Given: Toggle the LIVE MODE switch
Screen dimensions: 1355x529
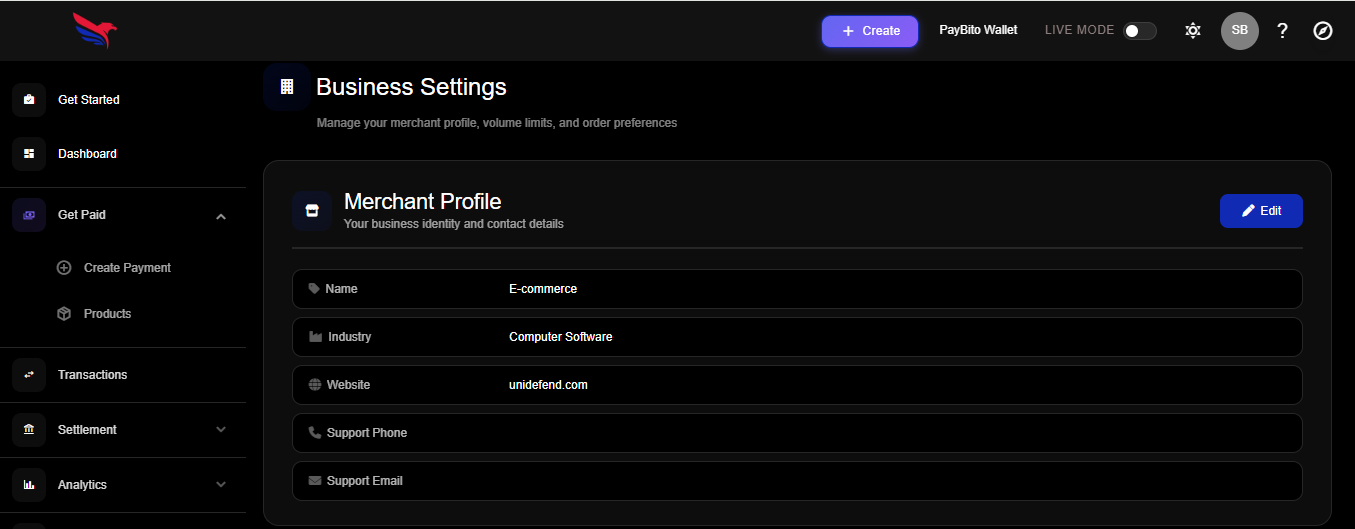Looking at the screenshot, I should click(x=1140, y=31).
